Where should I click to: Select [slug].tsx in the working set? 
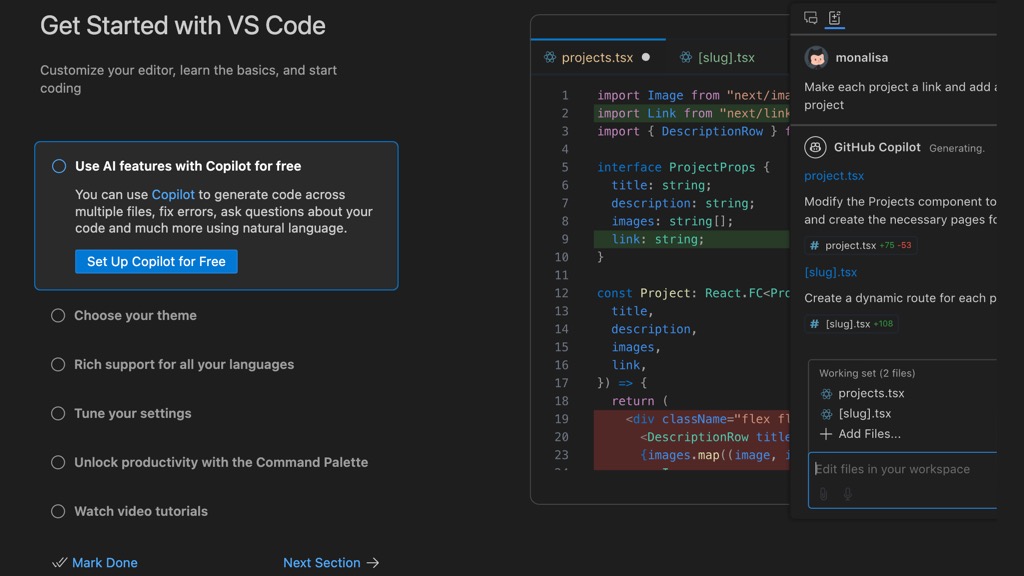click(x=865, y=413)
